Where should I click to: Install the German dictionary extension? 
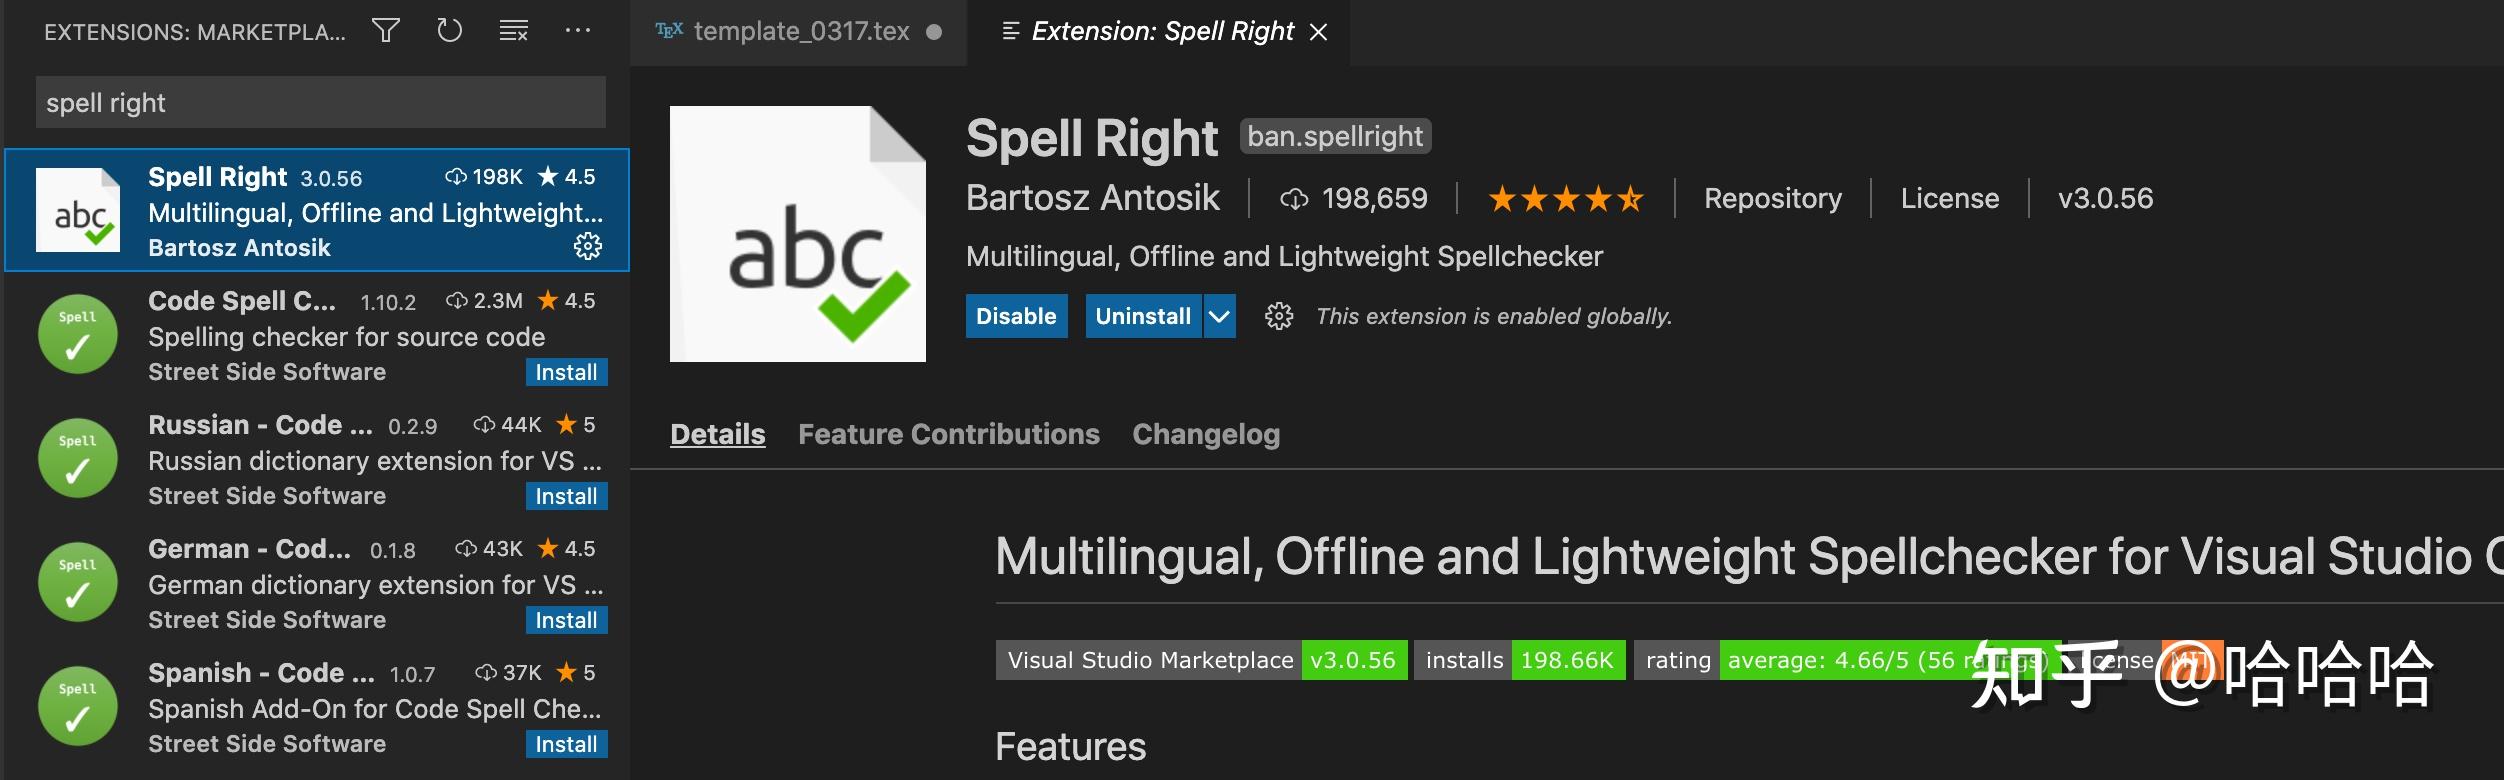566,620
